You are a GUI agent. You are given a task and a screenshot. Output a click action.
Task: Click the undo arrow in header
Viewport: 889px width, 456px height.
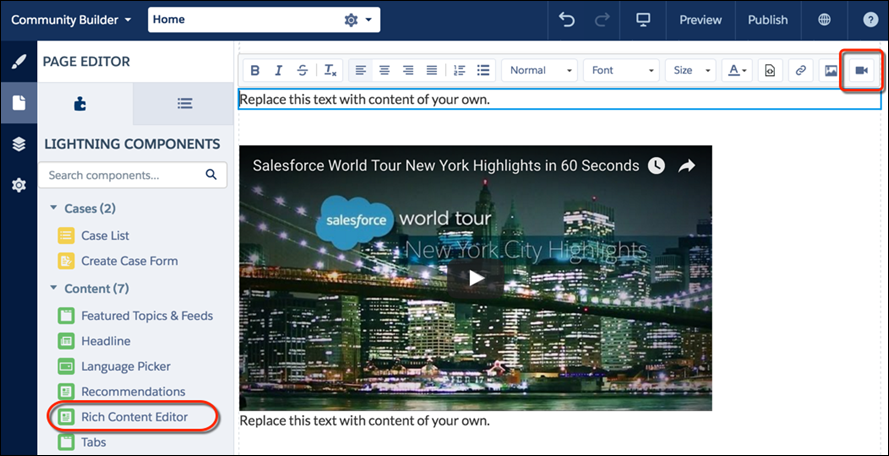pyautogui.click(x=567, y=20)
